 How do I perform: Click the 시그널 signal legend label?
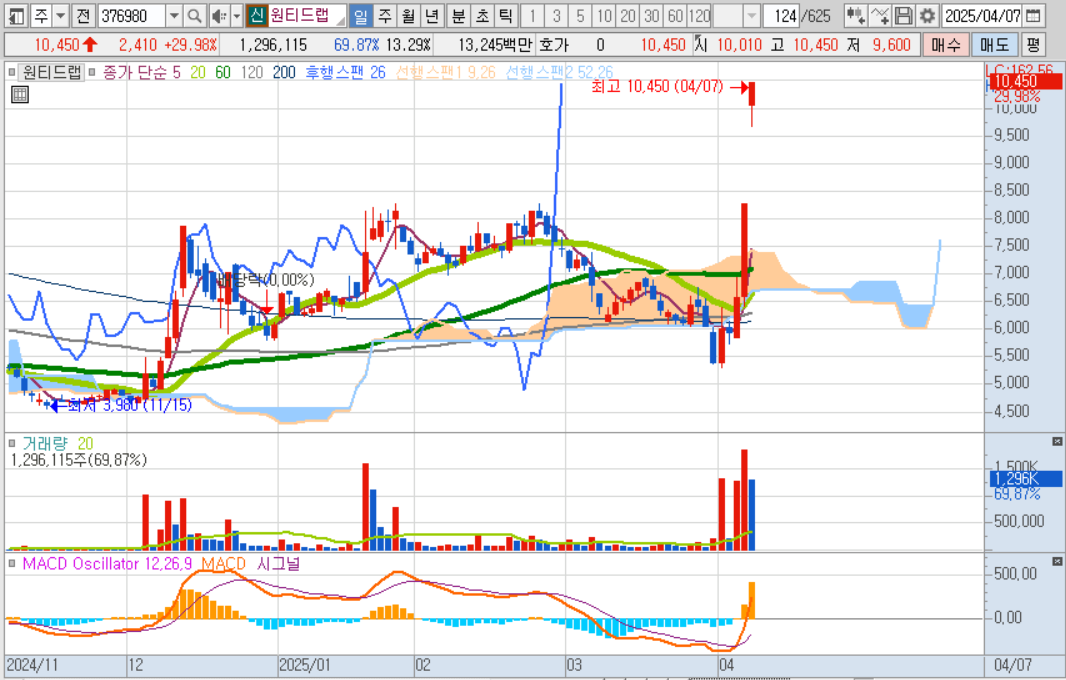tap(277, 564)
